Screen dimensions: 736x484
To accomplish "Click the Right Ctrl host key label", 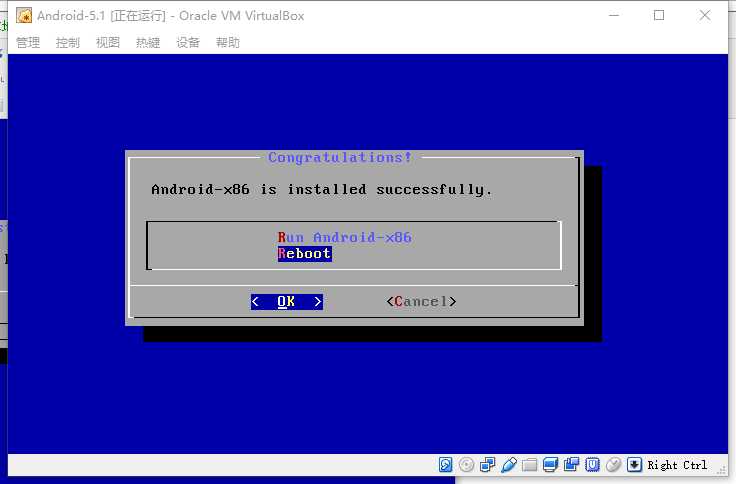I will (x=677, y=465).
